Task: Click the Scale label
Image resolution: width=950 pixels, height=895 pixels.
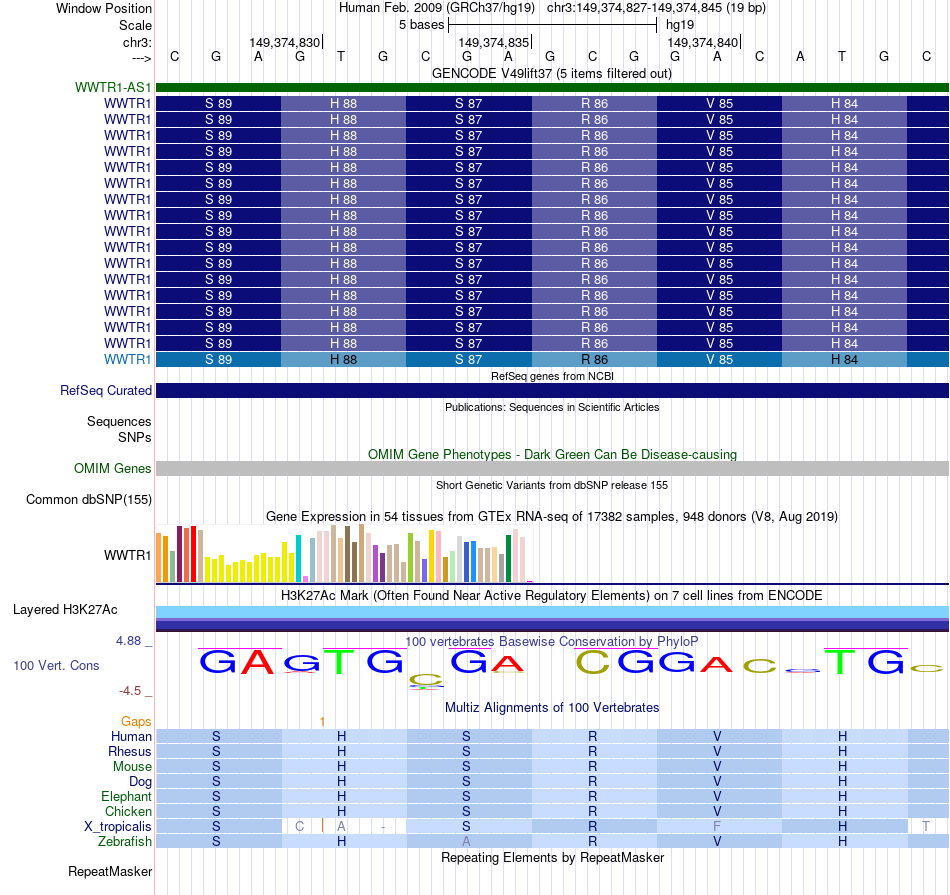Action: coord(135,25)
